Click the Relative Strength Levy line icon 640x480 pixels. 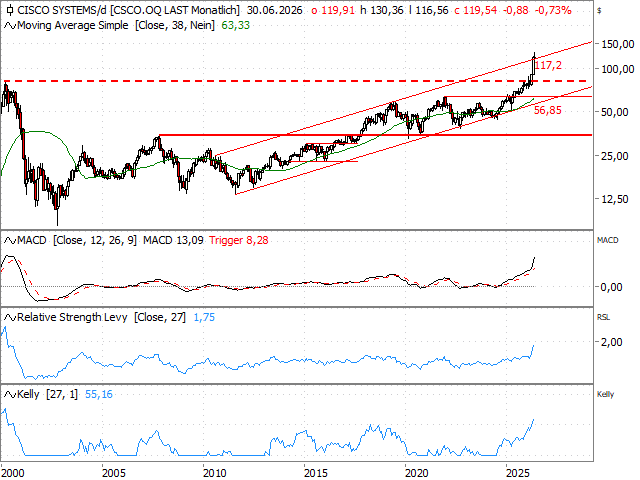coord(10,317)
